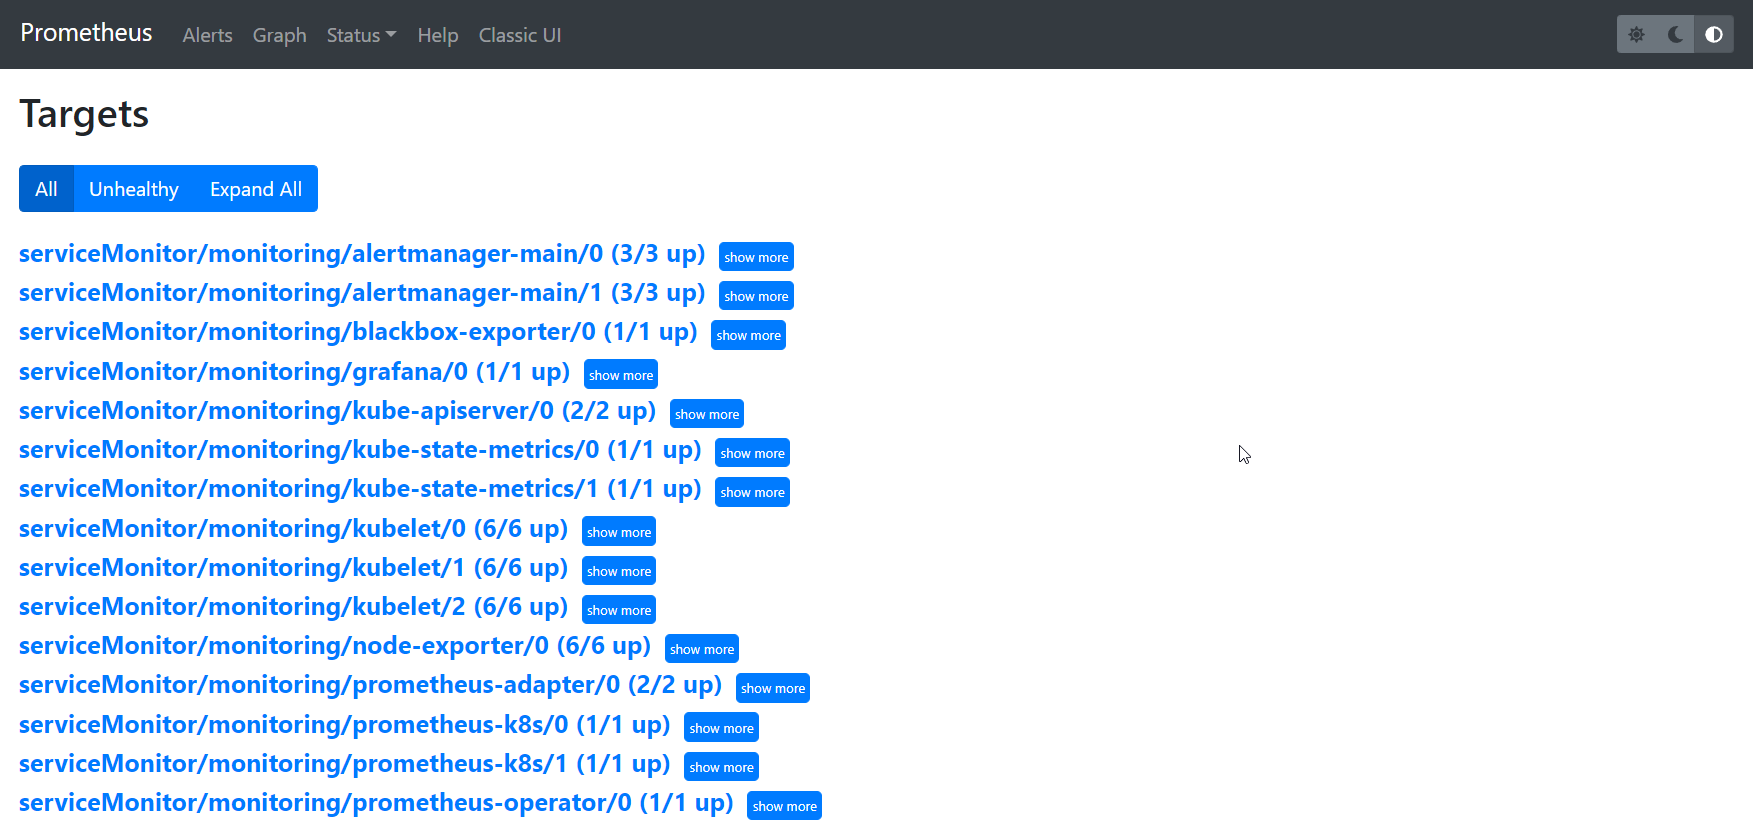Open kube-state-metrics/1 target group link
1753x831 pixels.
coord(360,489)
